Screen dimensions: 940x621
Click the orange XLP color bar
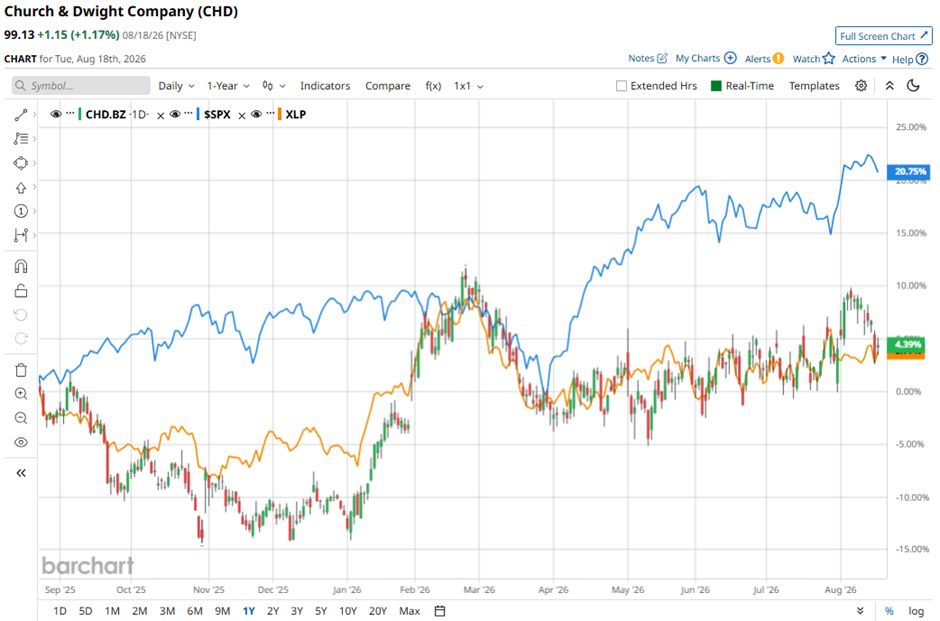(x=279, y=114)
